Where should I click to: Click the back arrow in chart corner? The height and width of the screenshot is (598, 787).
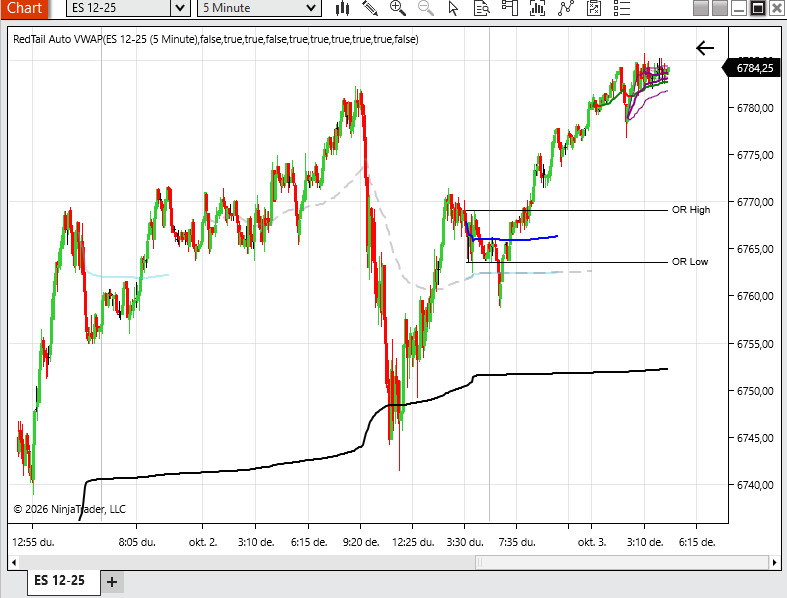(705, 47)
